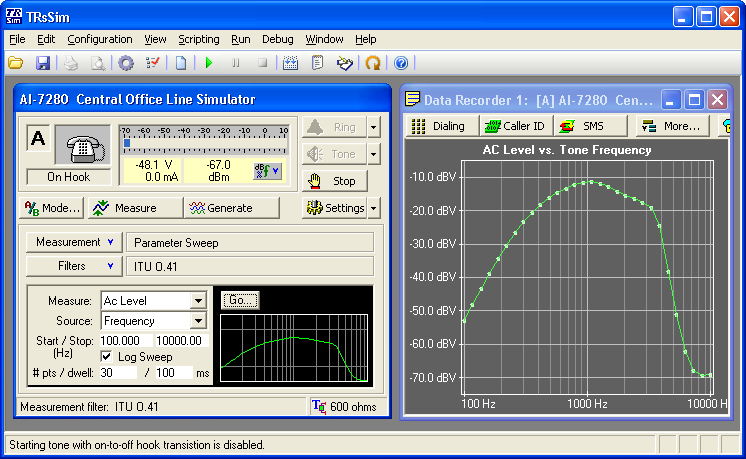Click the Save disk icon
This screenshot has height=459, width=746.
[x=43, y=63]
